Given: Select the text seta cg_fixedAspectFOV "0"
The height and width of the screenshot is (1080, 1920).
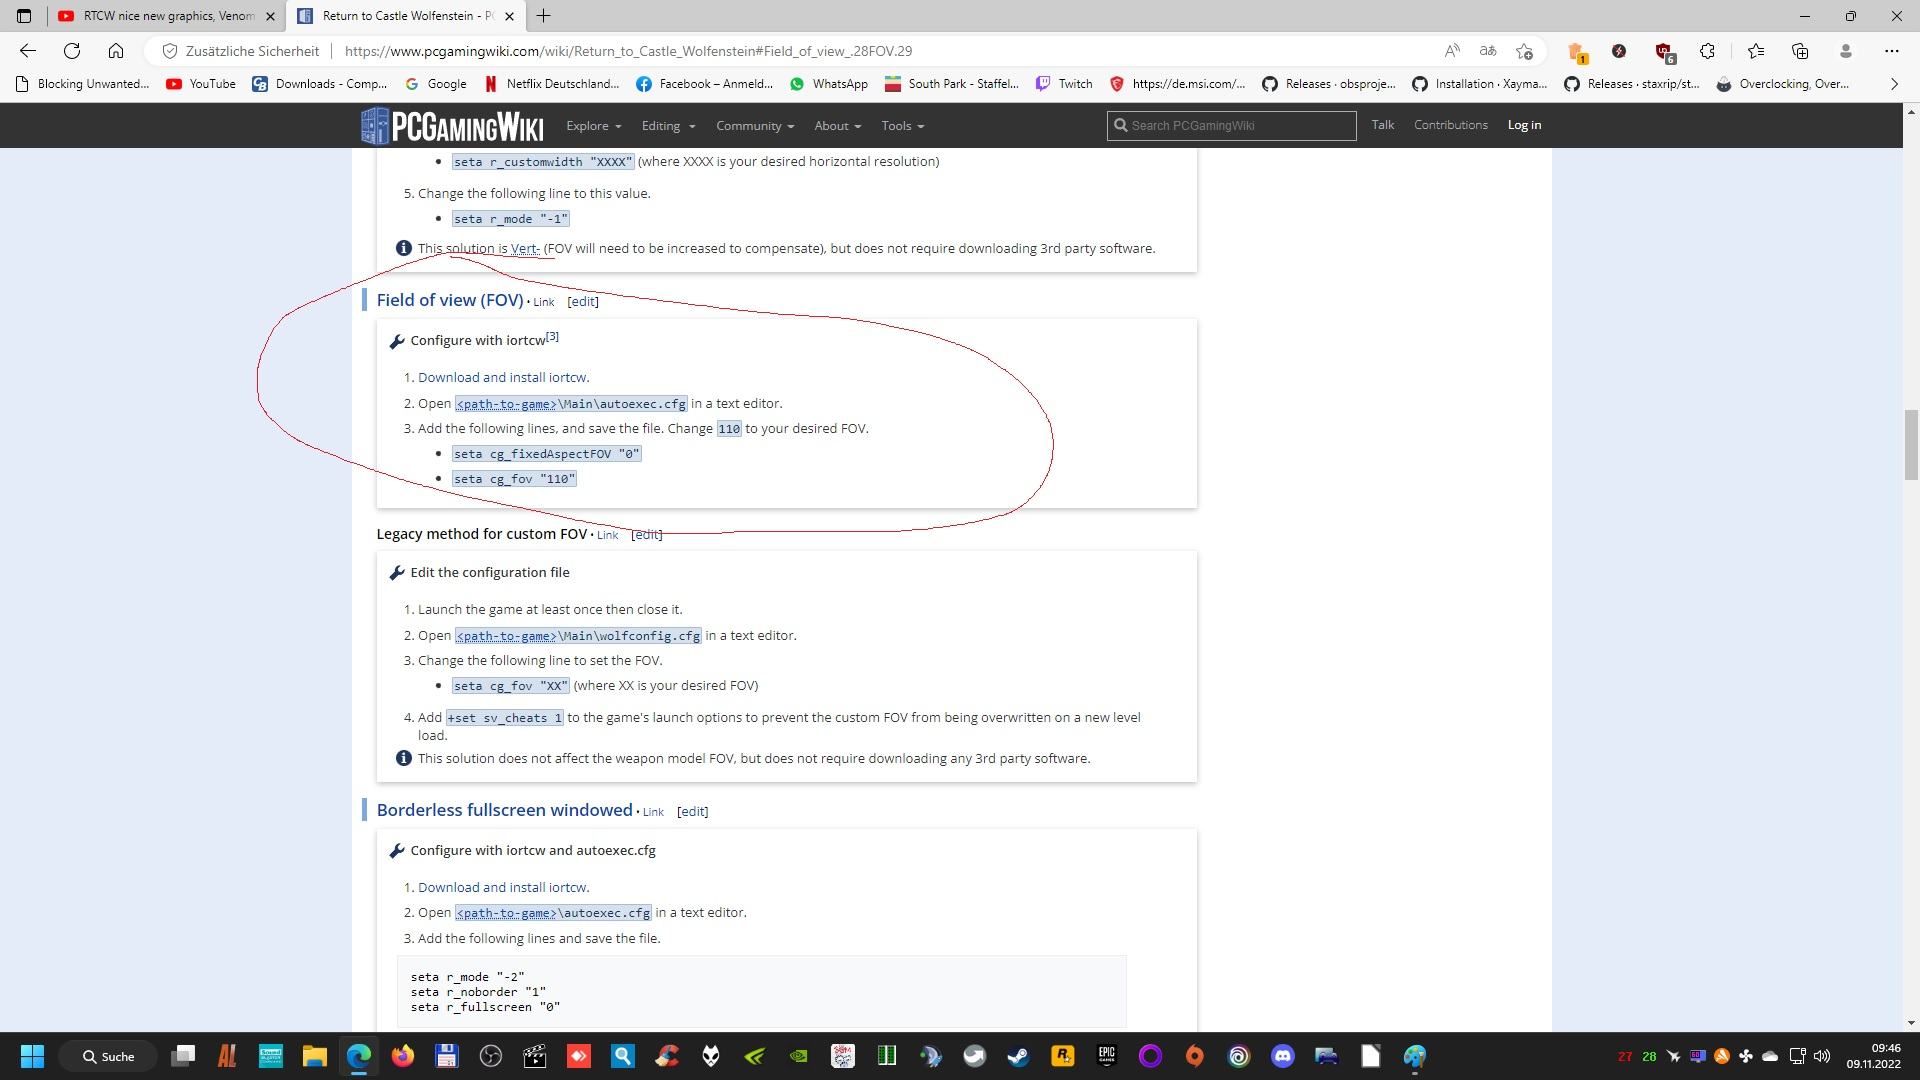Looking at the screenshot, I should tap(546, 454).
